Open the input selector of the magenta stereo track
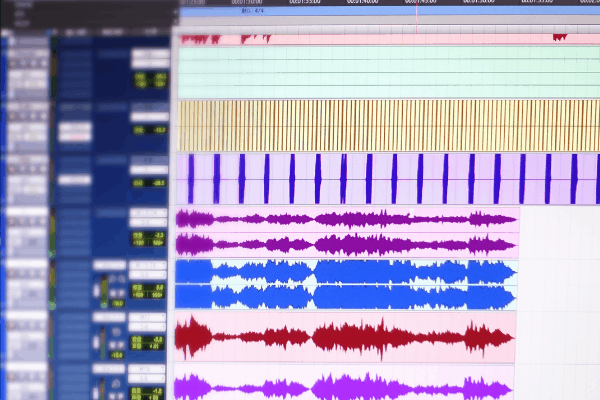Screen dimensions: 600x400 [x=148, y=212]
